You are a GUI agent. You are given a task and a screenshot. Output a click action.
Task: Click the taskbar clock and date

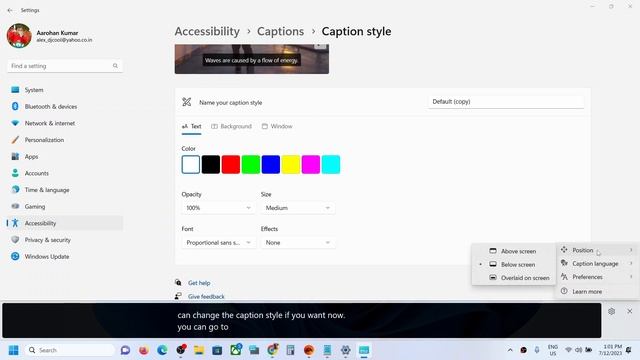[611, 350]
